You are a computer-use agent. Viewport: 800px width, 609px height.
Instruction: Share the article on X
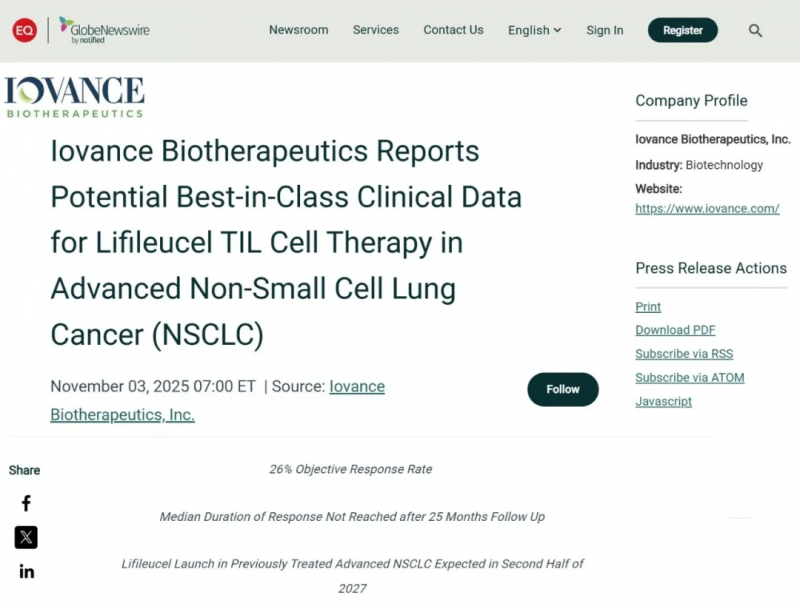(x=25, y=537)
